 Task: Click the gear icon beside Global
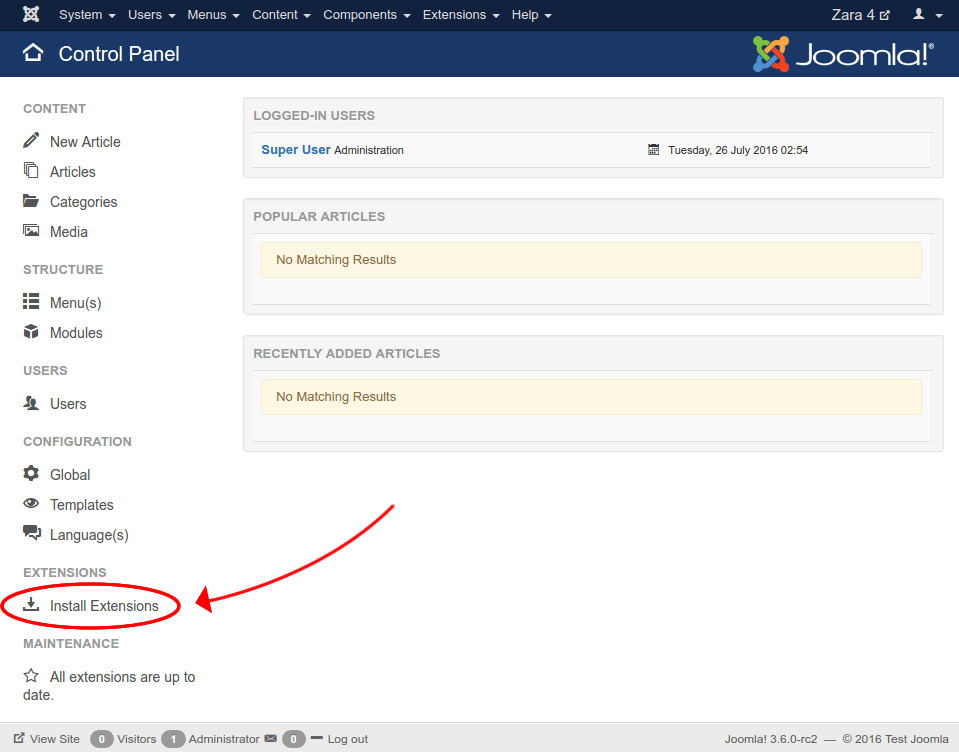click(x=31, y=473)
